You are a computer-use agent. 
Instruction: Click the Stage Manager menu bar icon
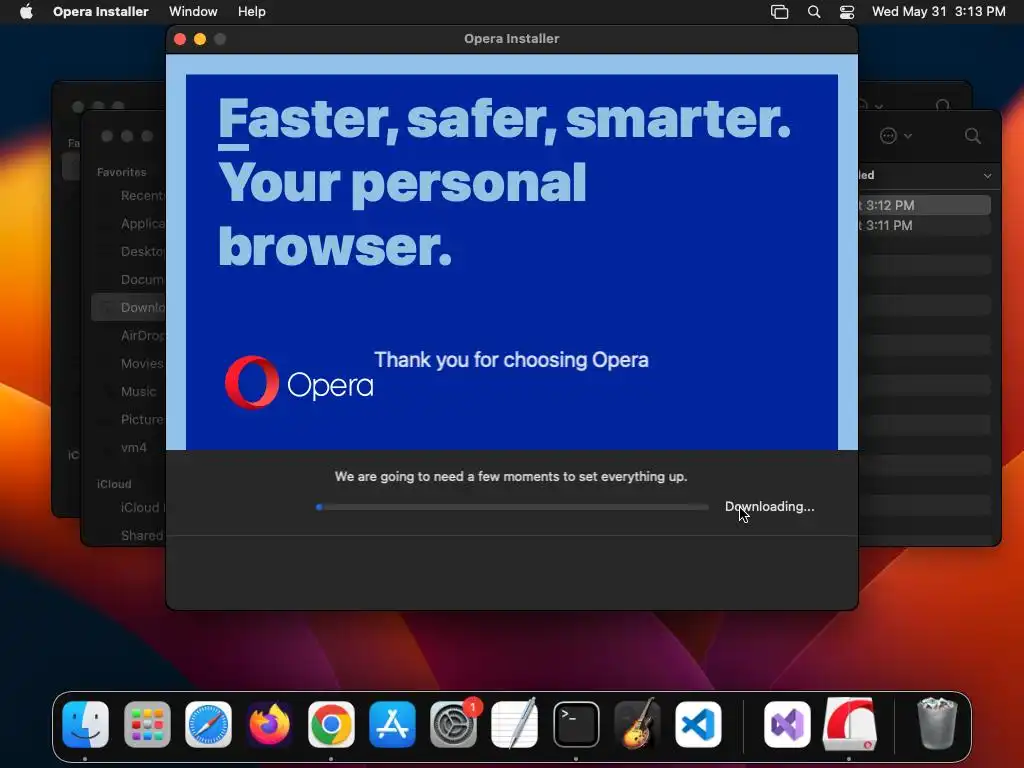pyautogui.click(x=779, y=12)
